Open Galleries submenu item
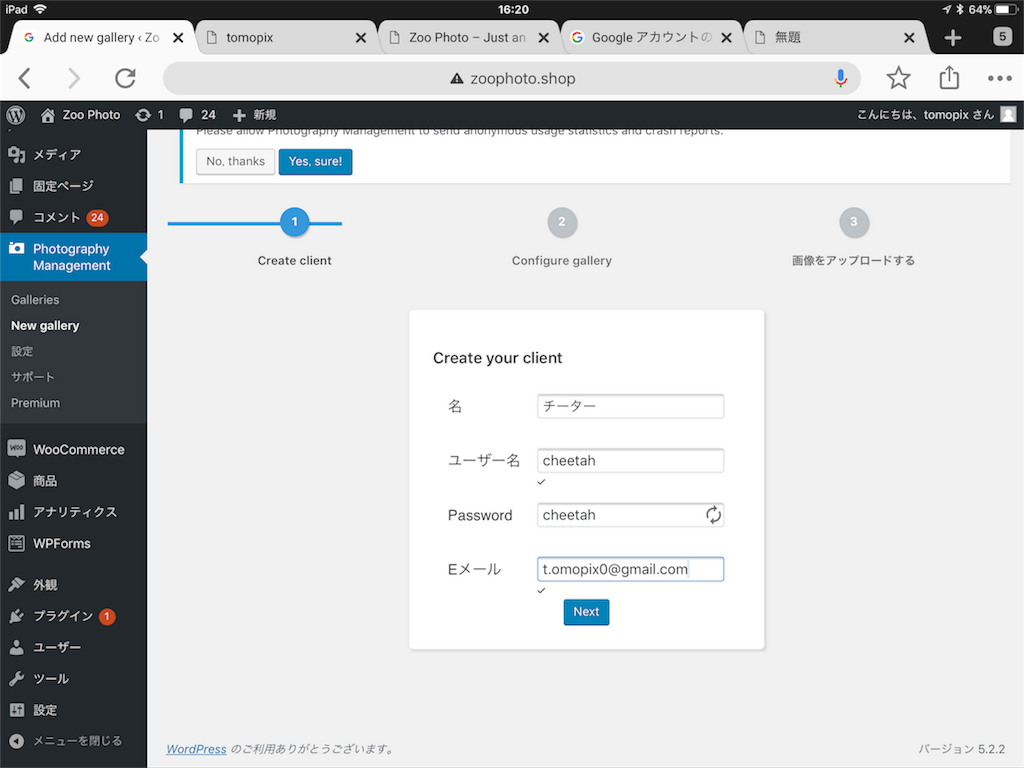The image size is (1024, 768). tap(35, 300)
